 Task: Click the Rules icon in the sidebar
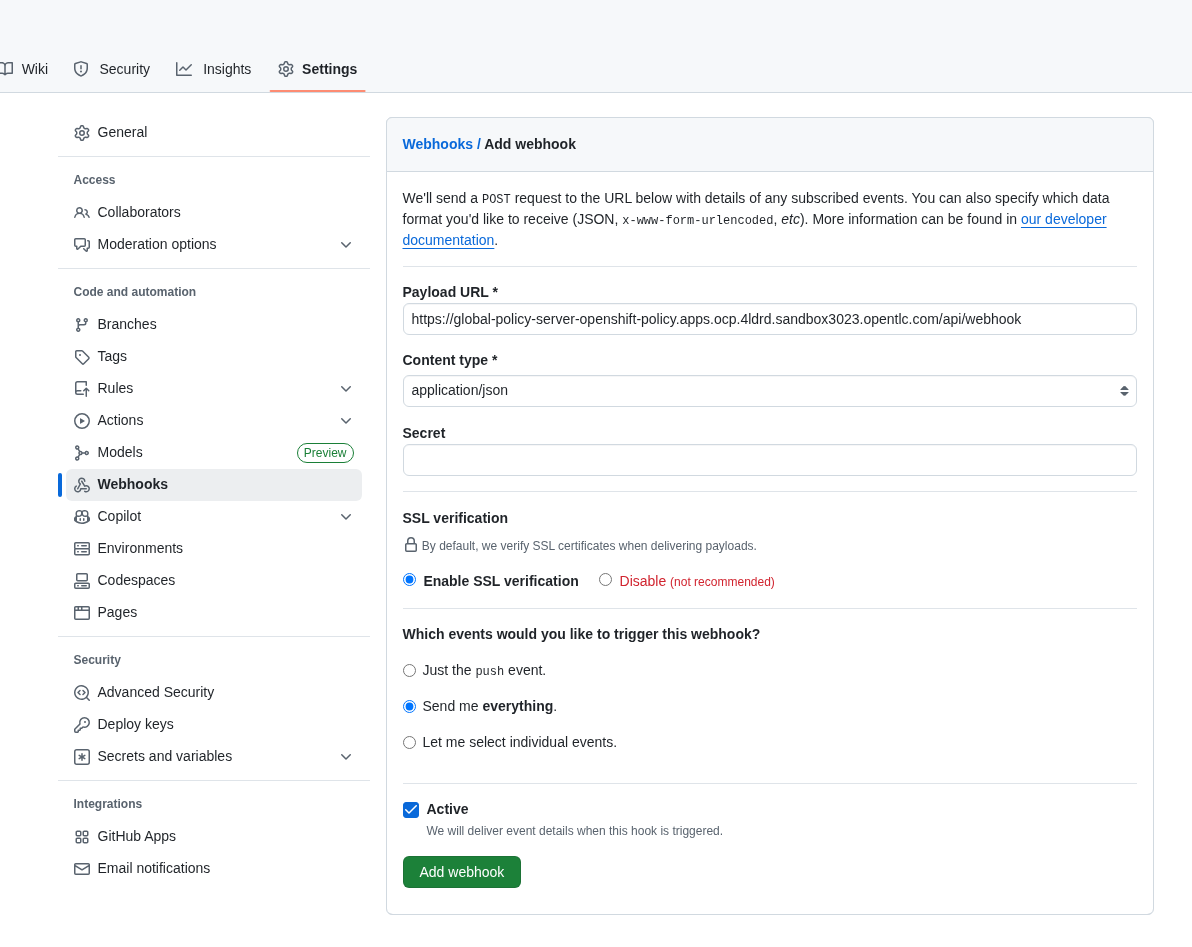click(x=81, y=388)
